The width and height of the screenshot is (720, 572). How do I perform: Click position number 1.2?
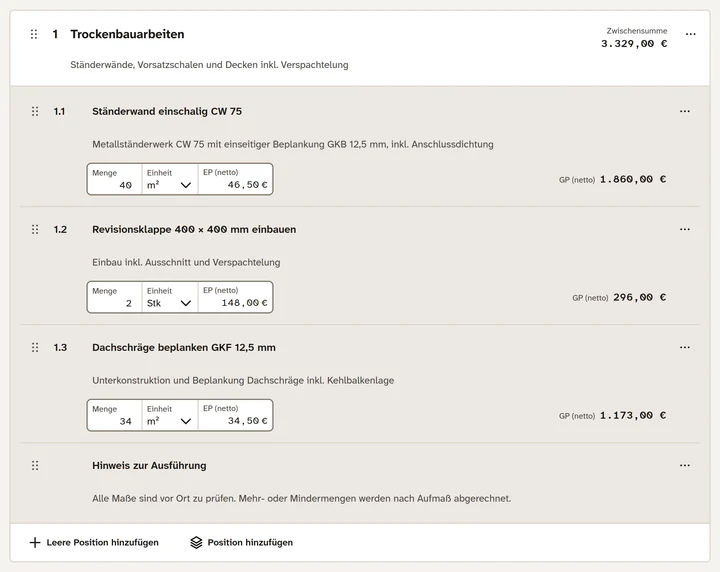[60, 229]
